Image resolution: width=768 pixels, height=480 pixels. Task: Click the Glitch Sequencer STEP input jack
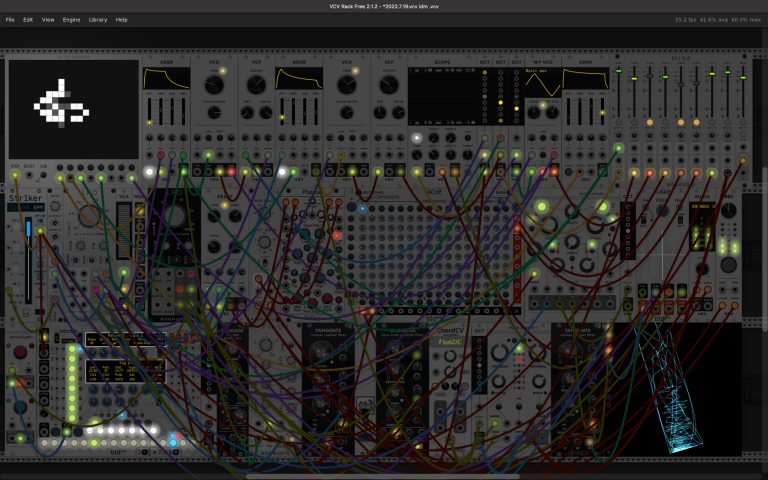(x=15, y=175)
